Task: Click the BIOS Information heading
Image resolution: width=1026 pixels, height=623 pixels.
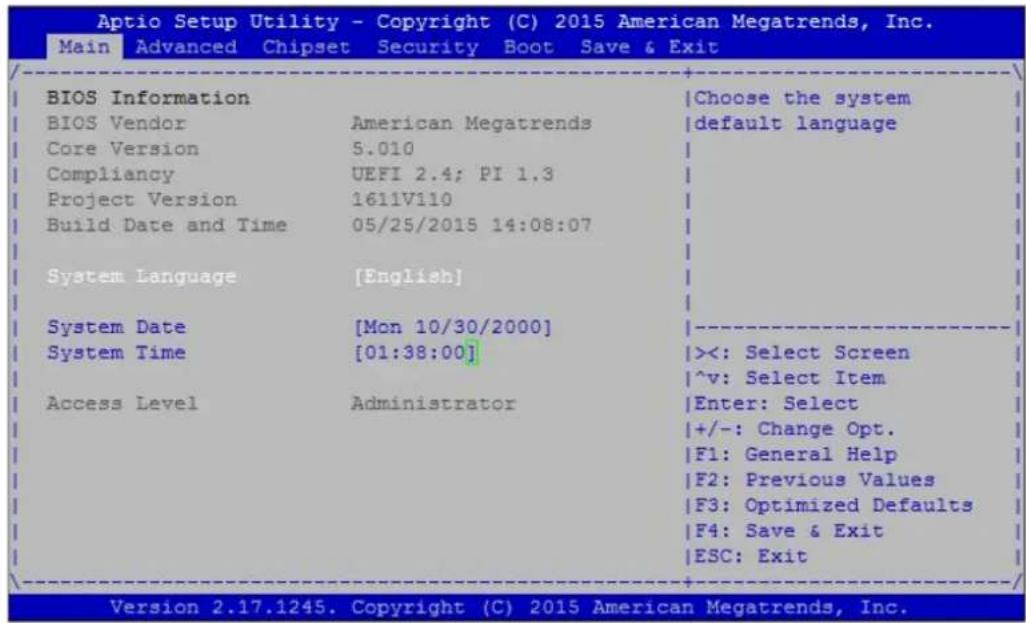Action: click(x=148, y=98)
